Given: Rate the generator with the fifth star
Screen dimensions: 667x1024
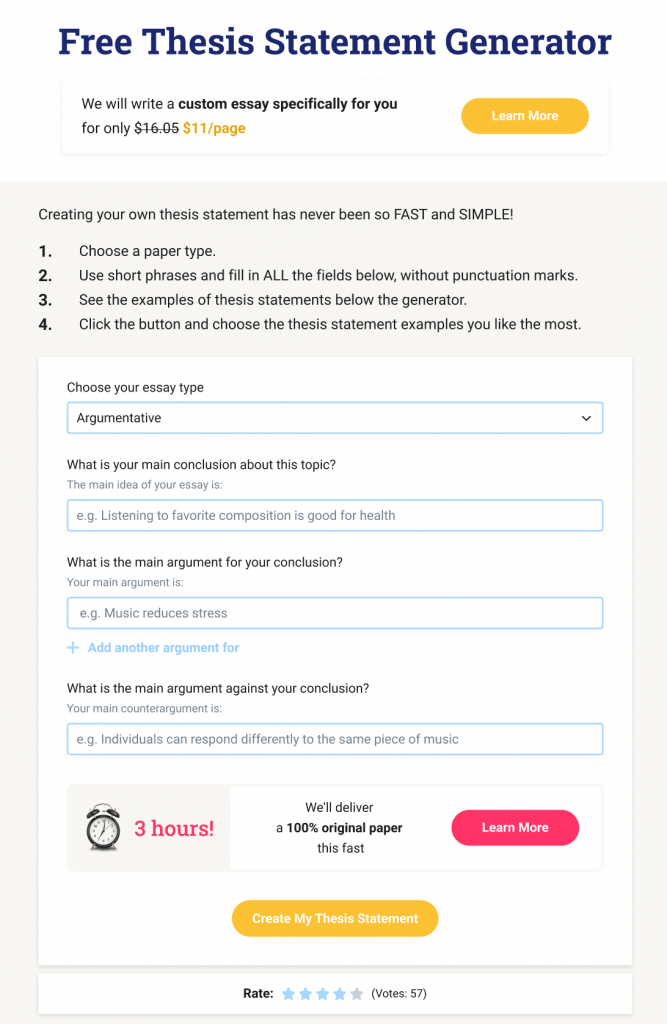Looking at the screenshot, I should [x=356, y=993].
